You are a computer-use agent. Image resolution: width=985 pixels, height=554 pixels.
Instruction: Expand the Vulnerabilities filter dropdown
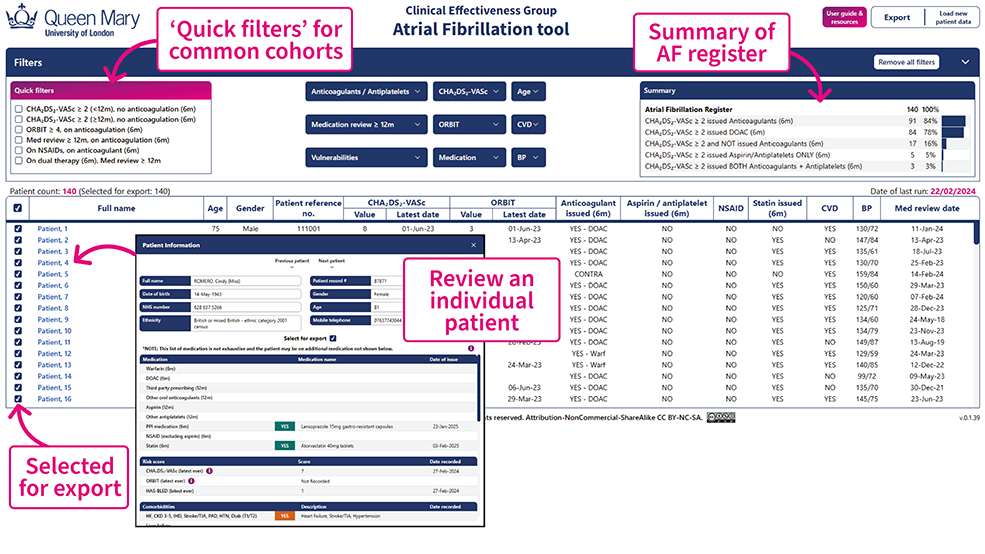pyautogui.click(x=366, y=157)
